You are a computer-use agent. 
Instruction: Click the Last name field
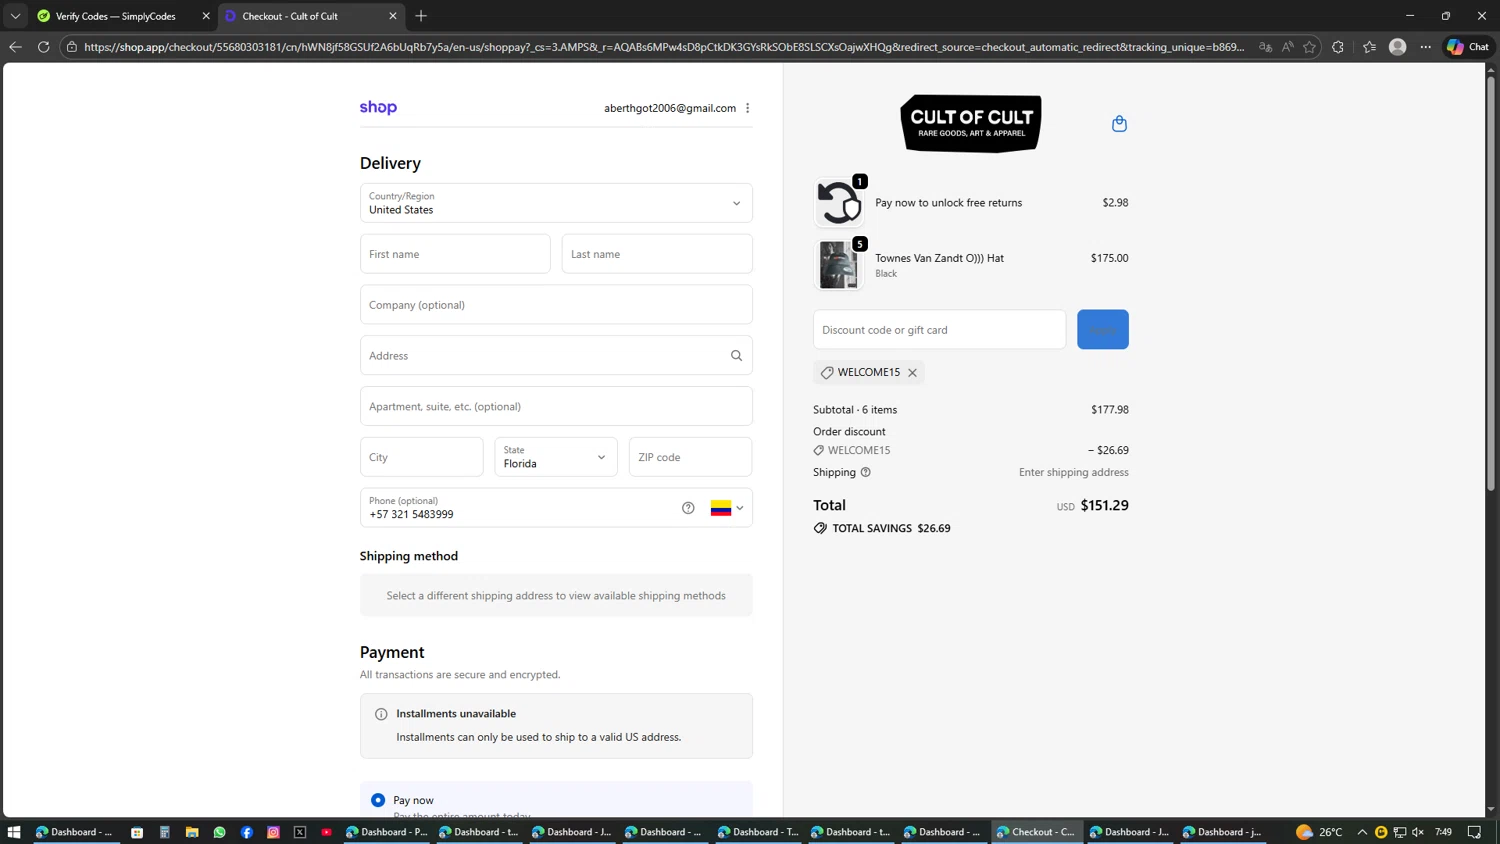coord(657,254)
